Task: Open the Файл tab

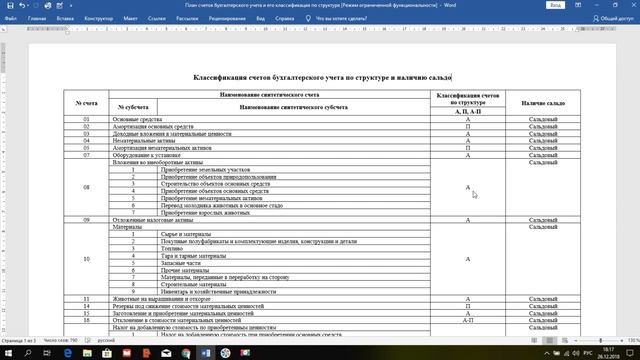Action: tap(11, 18)
